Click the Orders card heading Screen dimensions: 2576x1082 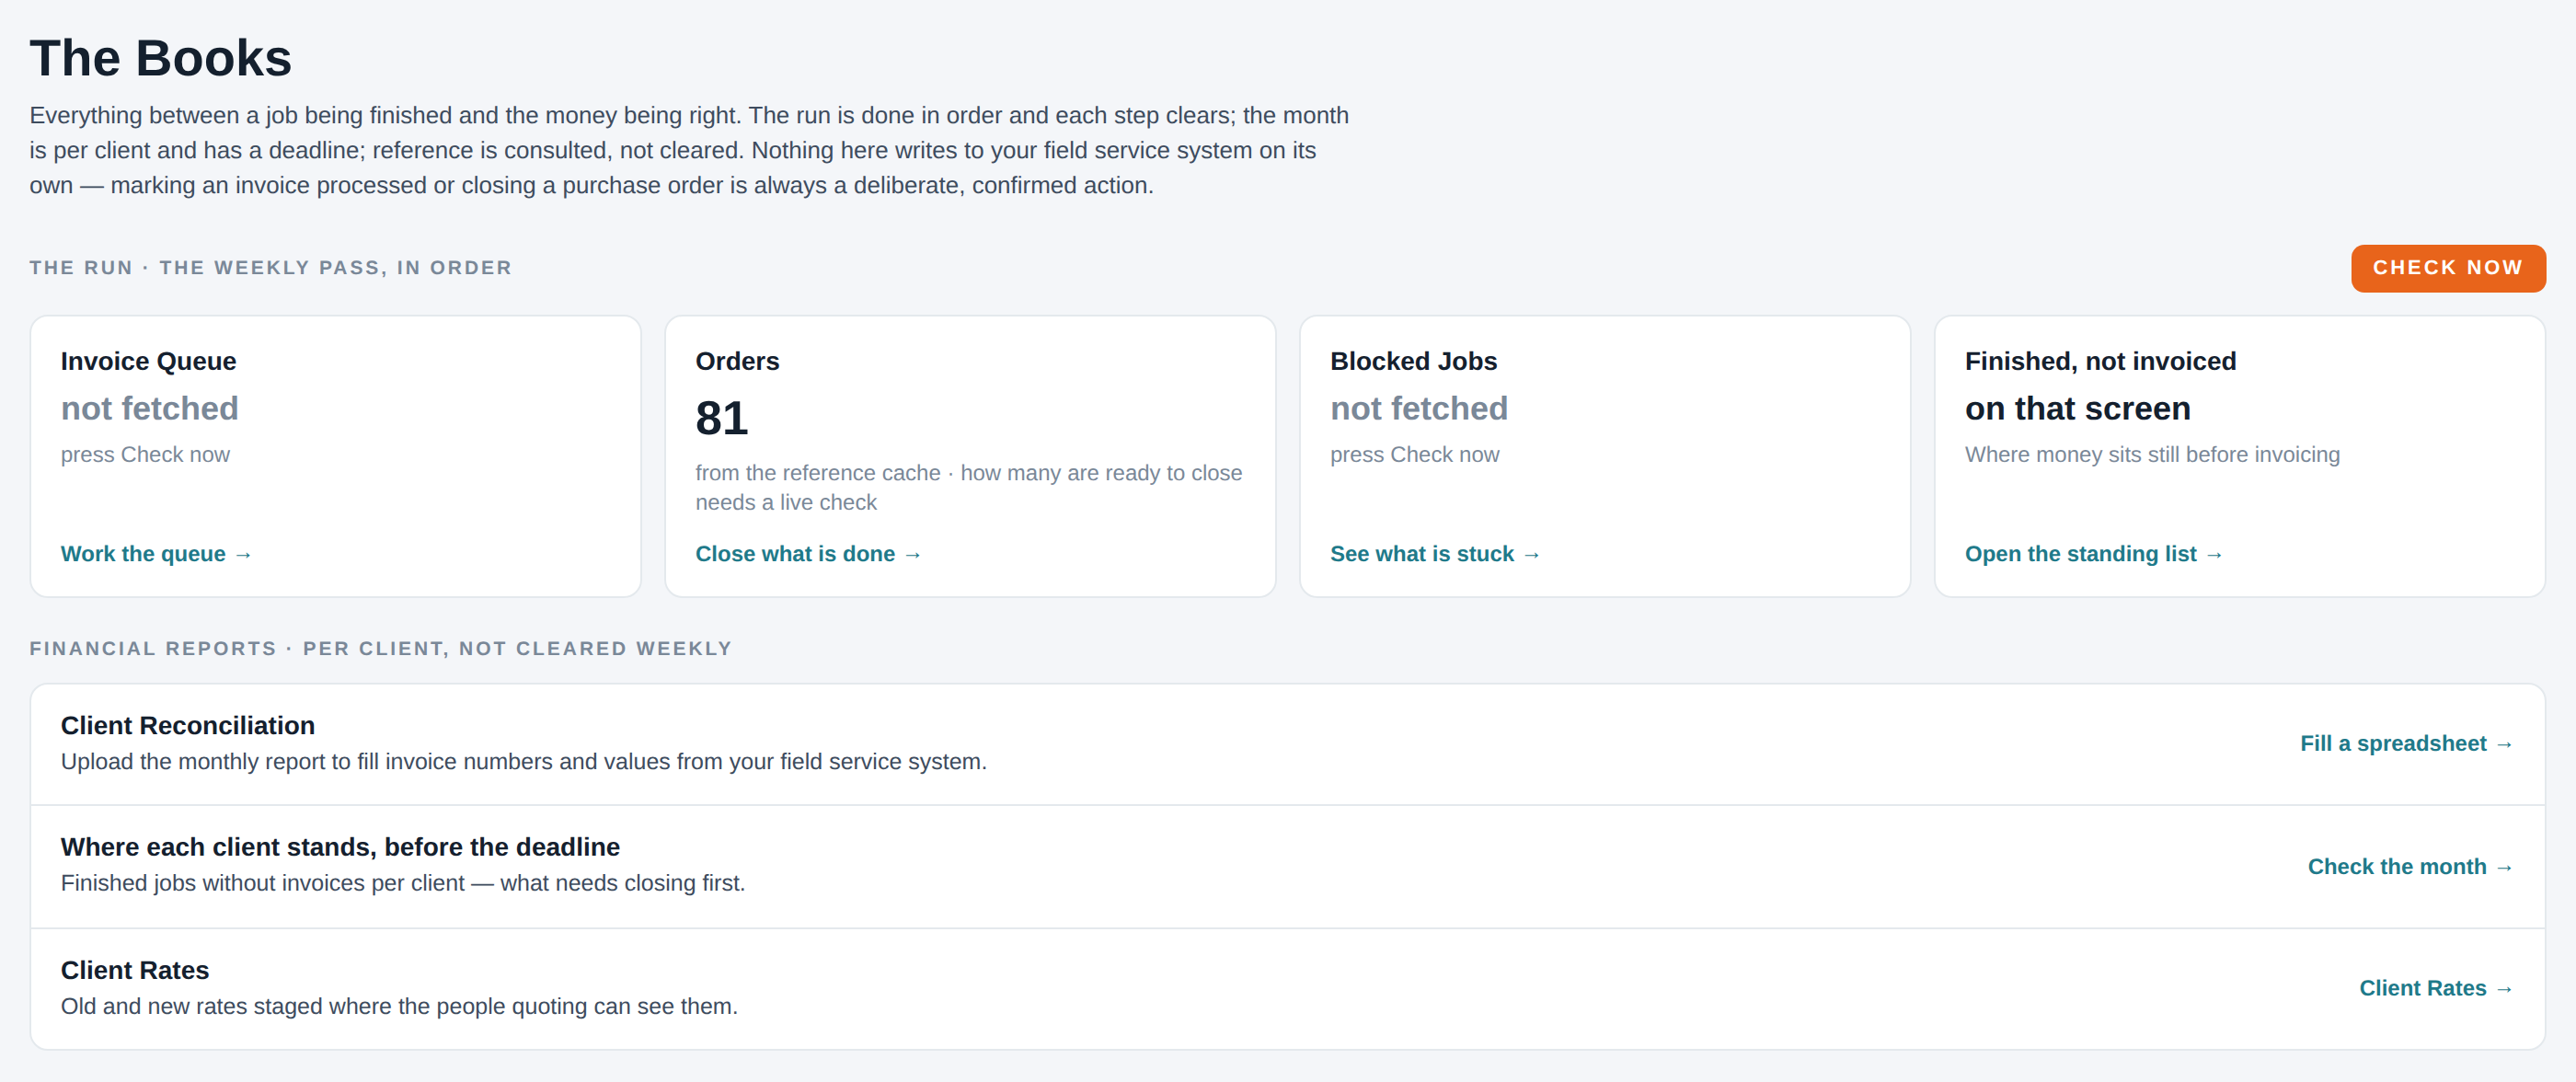point(737,361)
